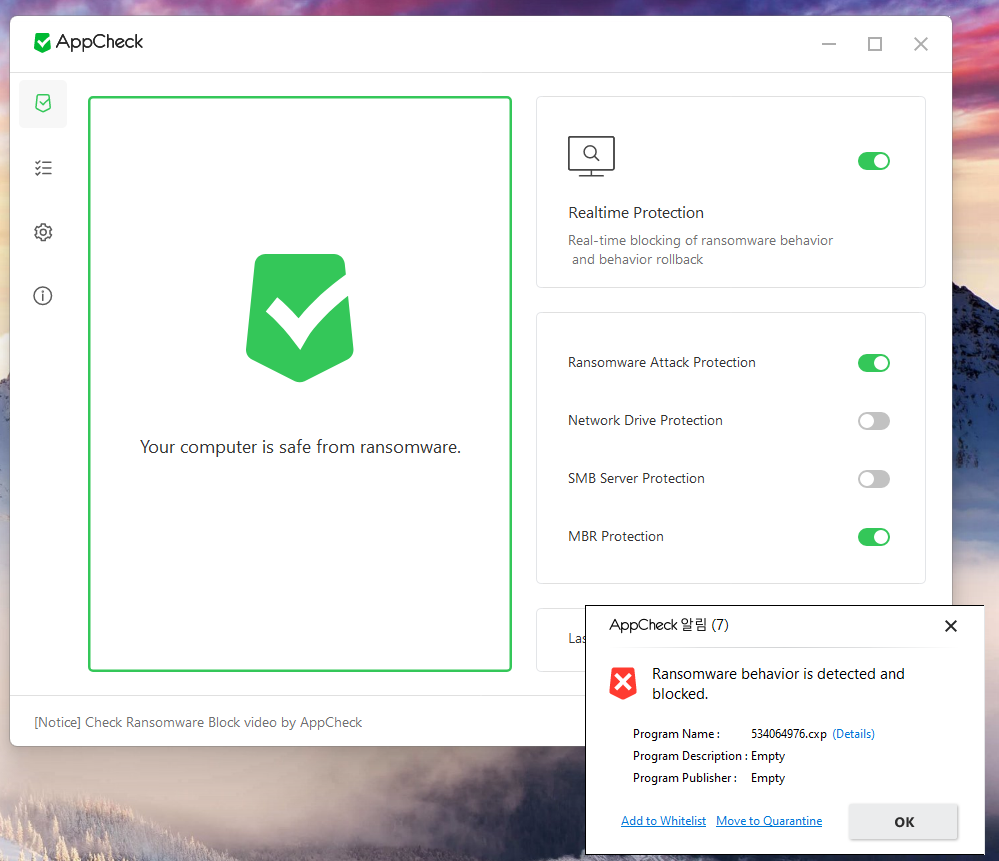Image resolution: width=999 pixels, height=861 pixels.
Task: Click the 'MBR Protection' label
Action: [615, 537]
